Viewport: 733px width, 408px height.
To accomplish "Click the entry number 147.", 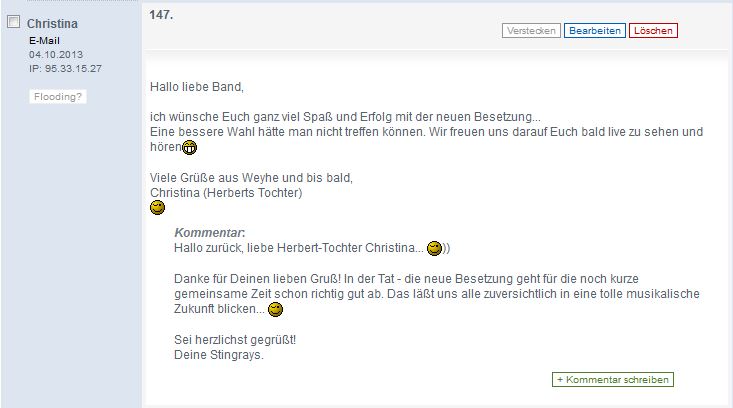I will pyautogui.click(x=161, y=15).
